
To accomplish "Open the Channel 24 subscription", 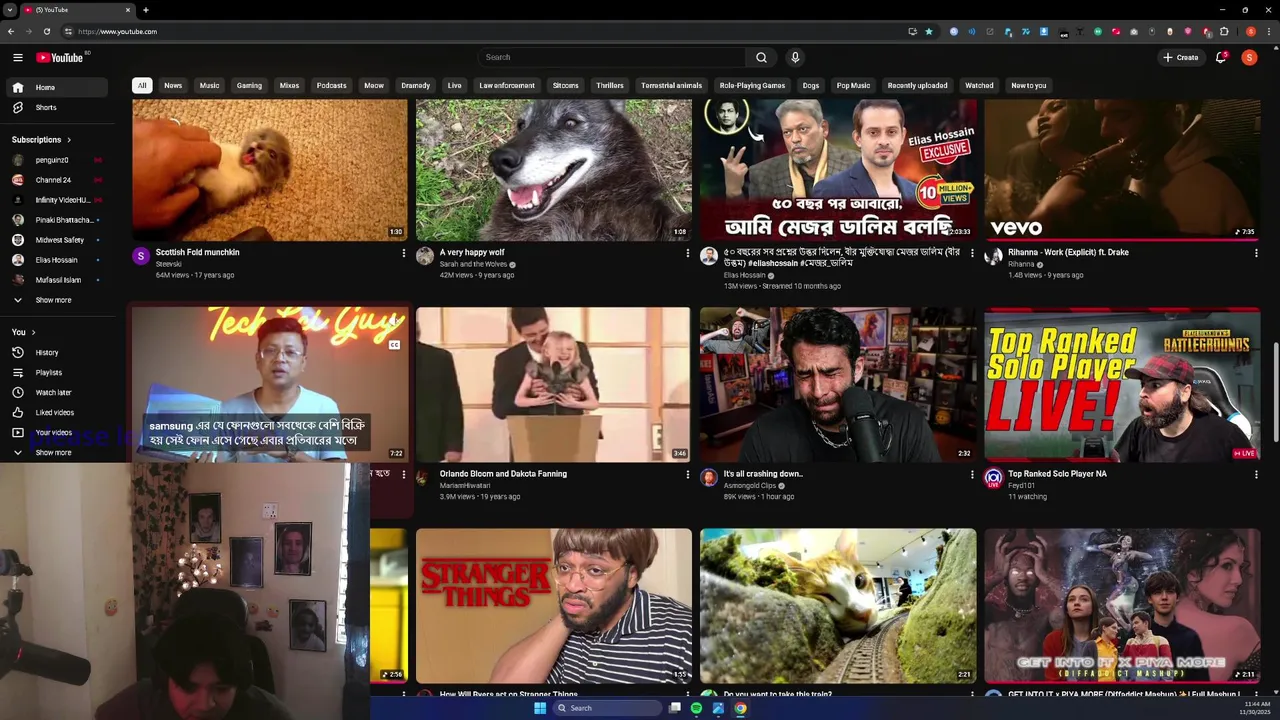I will (x=56, y=180).
